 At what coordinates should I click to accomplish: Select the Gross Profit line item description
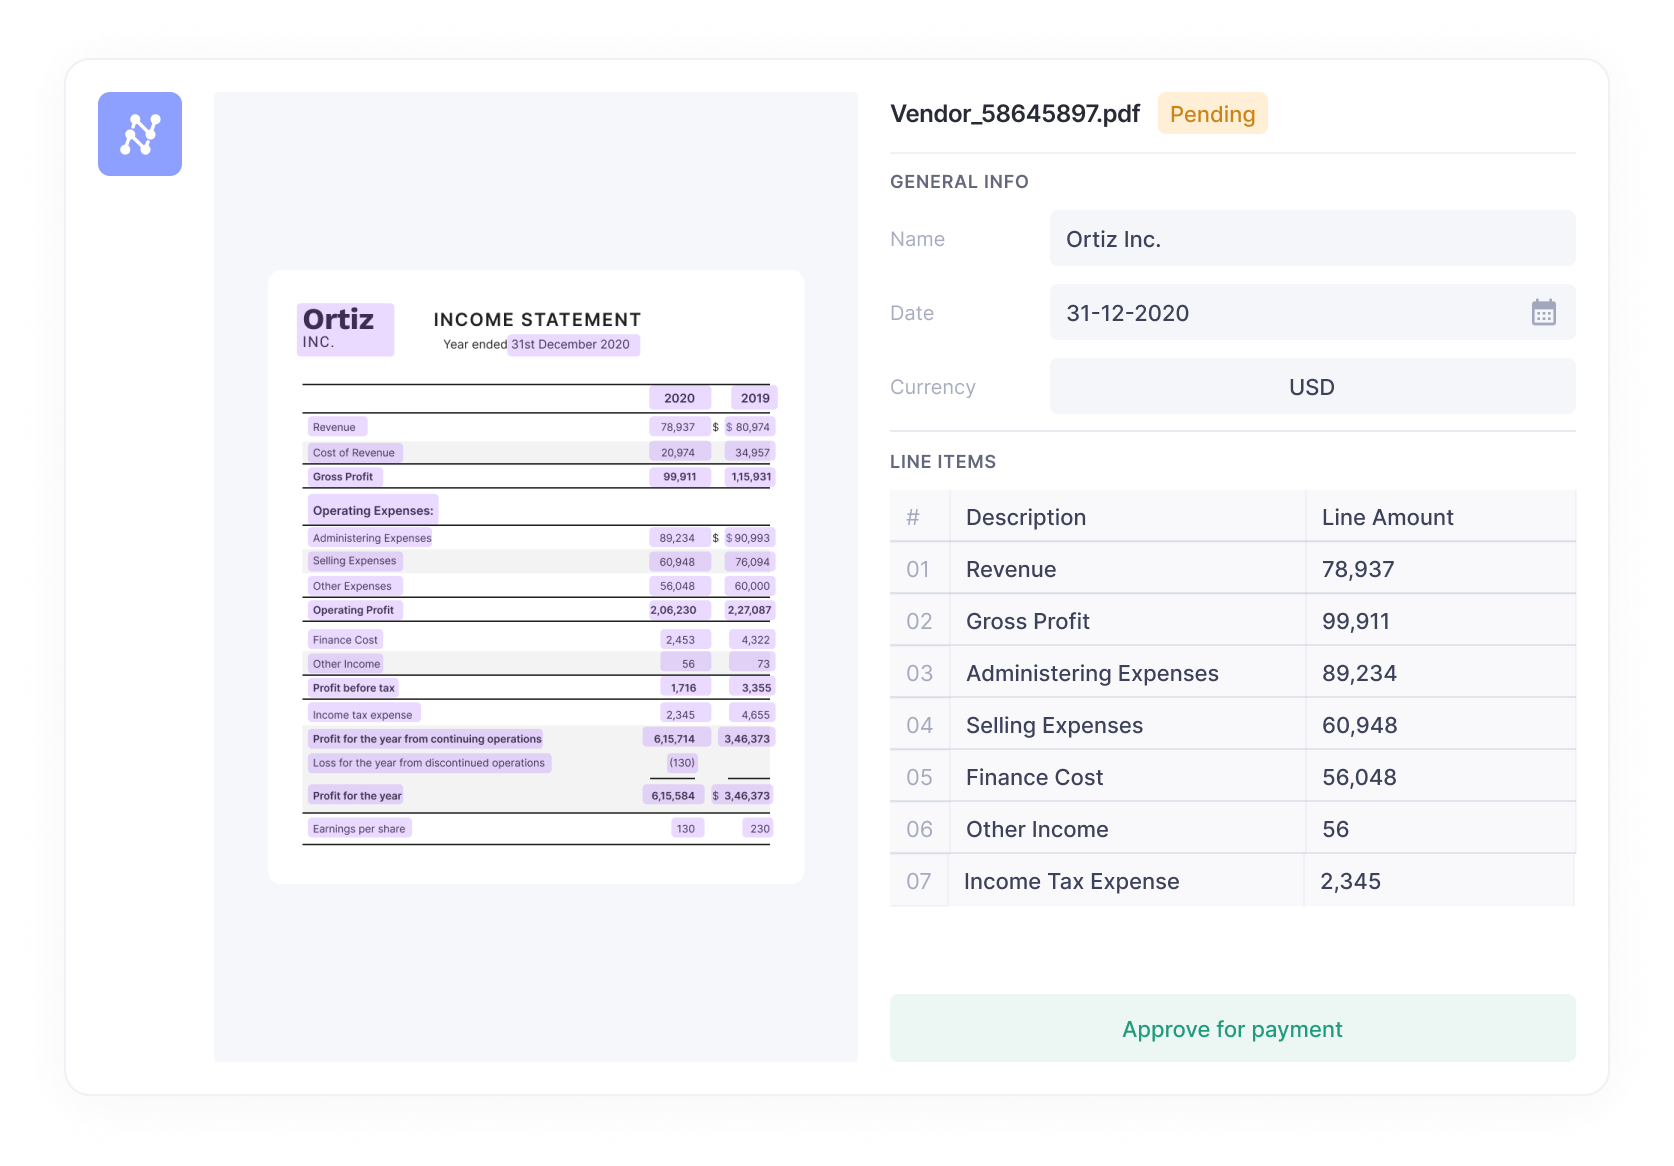[1027, 621]
